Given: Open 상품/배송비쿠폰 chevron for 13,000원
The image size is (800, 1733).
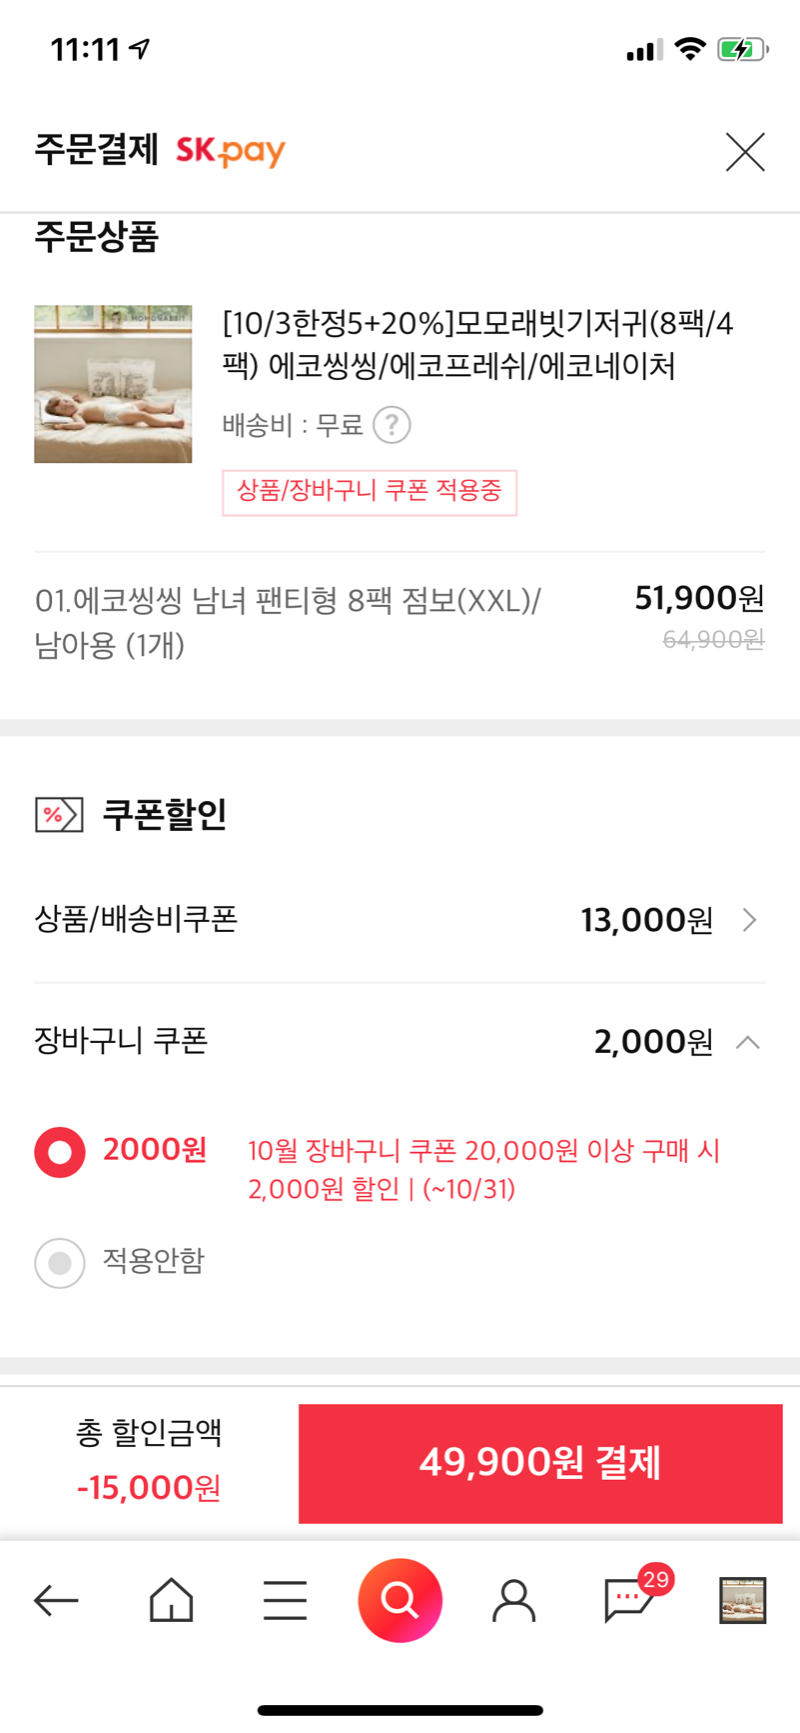Looking at the screenshot, I should 750,920.
